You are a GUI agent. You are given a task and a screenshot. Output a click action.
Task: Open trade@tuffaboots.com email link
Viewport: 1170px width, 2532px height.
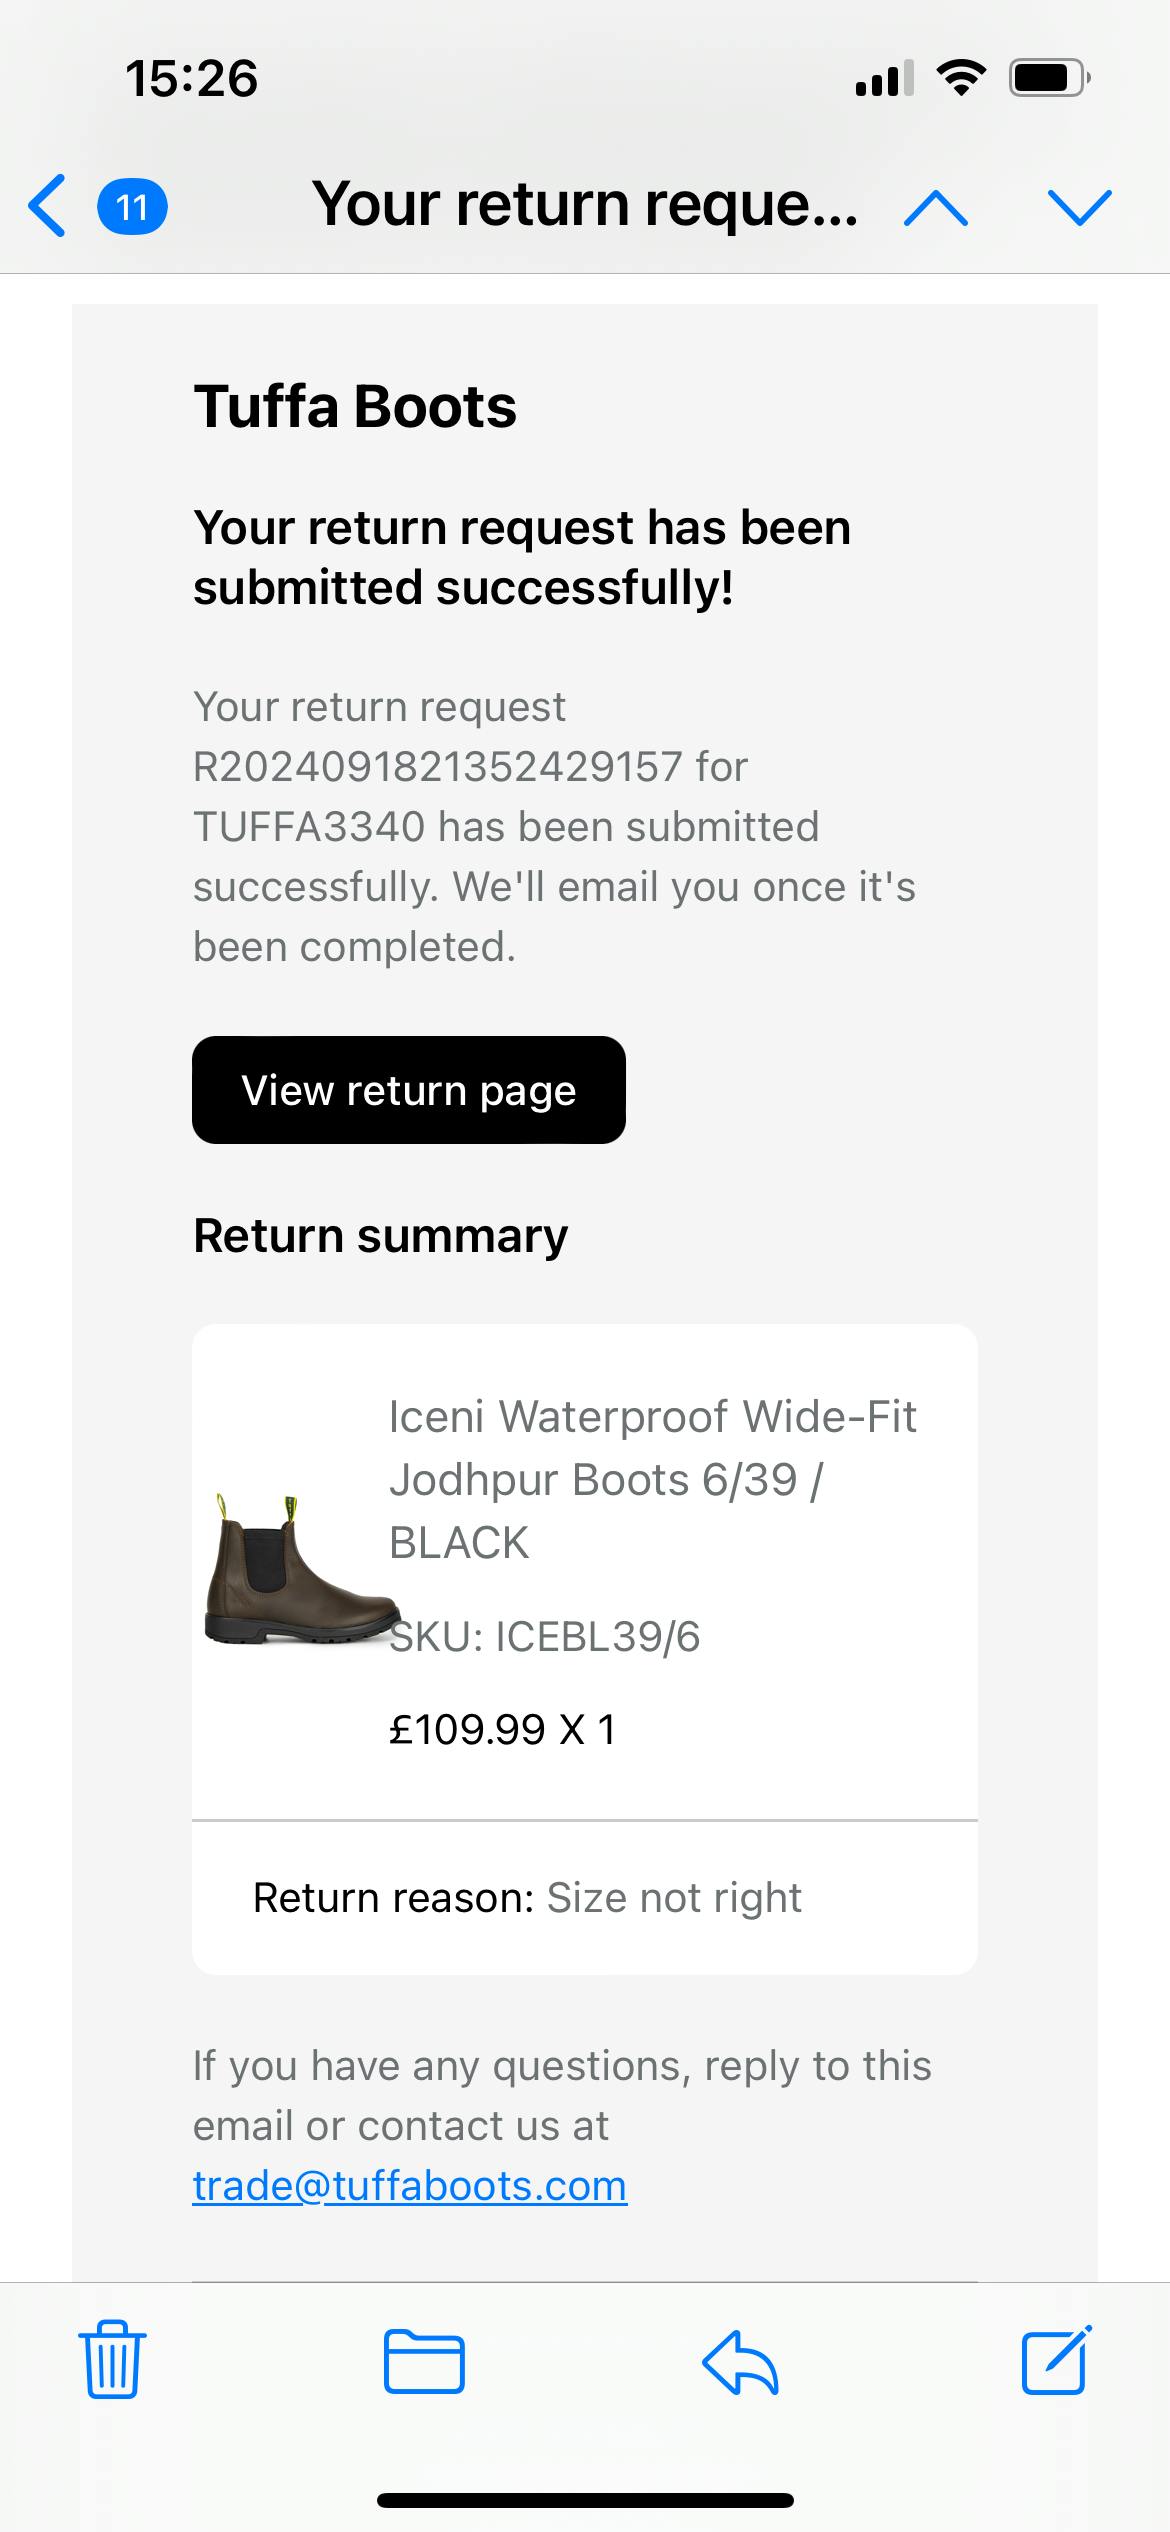tap(410, 2186)
